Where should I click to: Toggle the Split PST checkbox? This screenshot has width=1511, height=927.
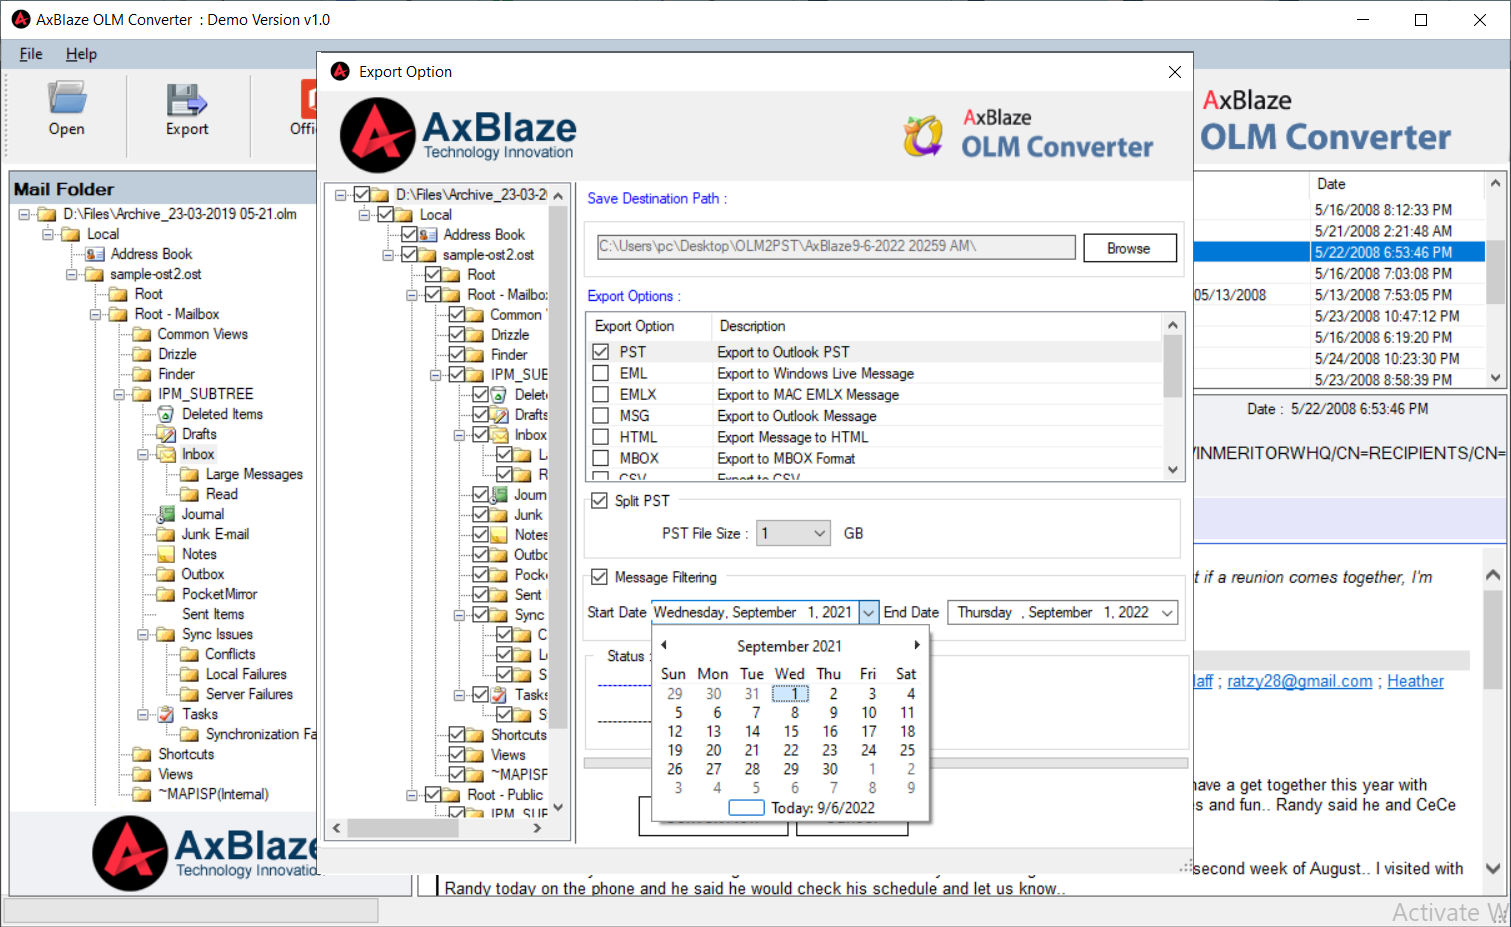click(x=600, y=501)
